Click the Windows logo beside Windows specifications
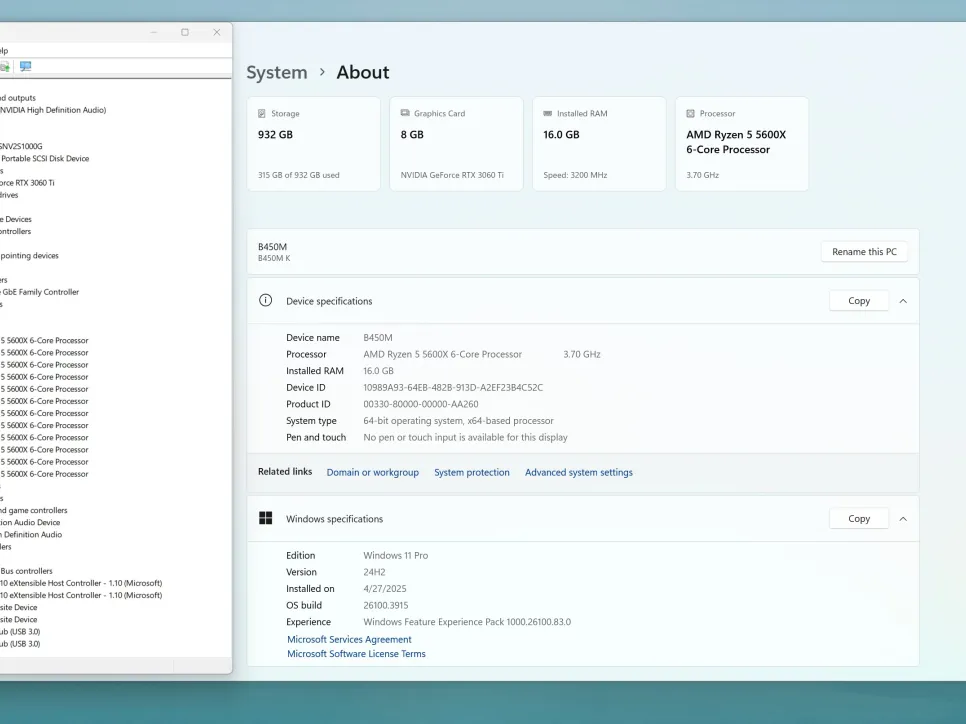 coord(266,518)
